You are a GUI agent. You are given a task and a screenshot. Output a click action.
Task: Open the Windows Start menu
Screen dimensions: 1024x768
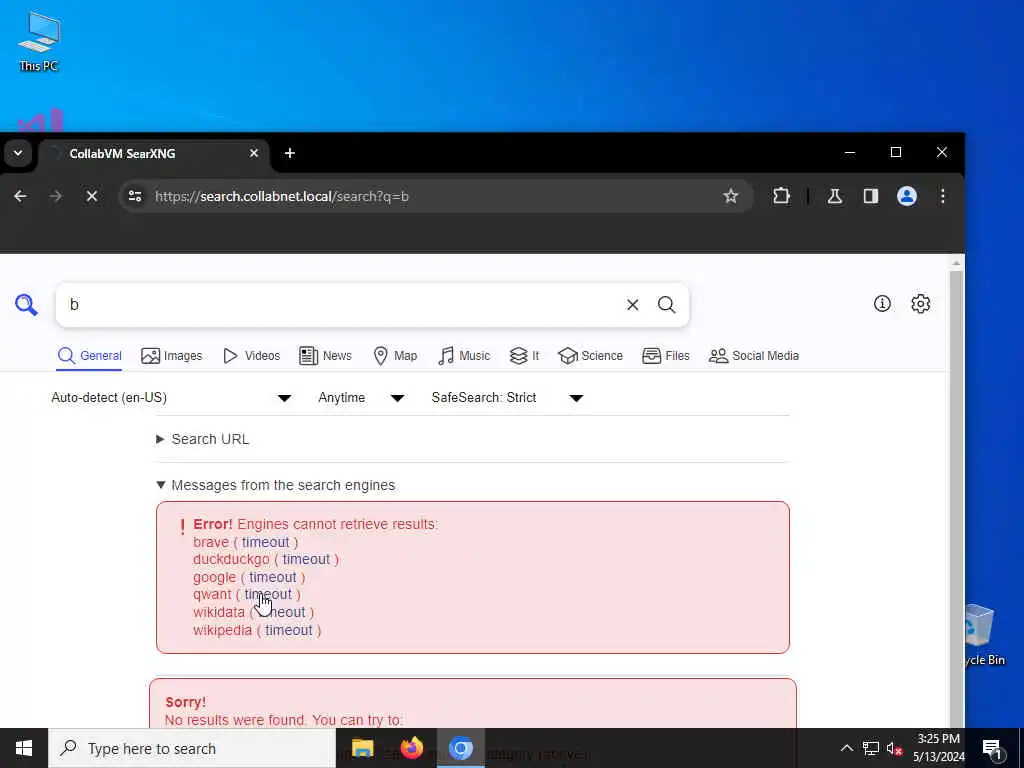tap(24, 748)
